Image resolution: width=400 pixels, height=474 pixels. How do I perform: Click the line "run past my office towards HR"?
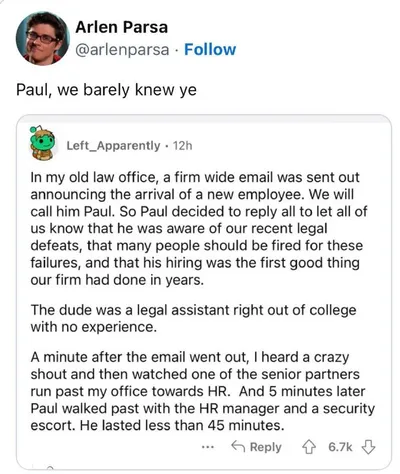198,391
